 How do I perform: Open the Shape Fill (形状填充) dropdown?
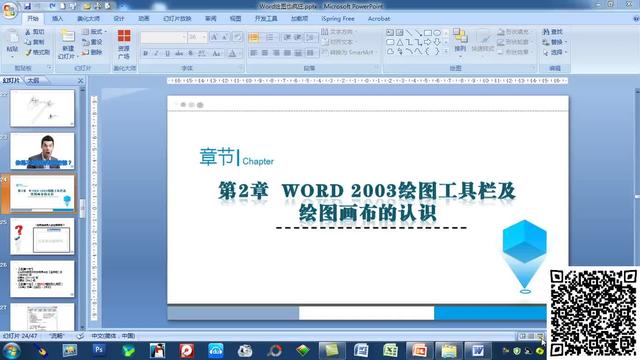pyautogui.click(x=514, y=32)
